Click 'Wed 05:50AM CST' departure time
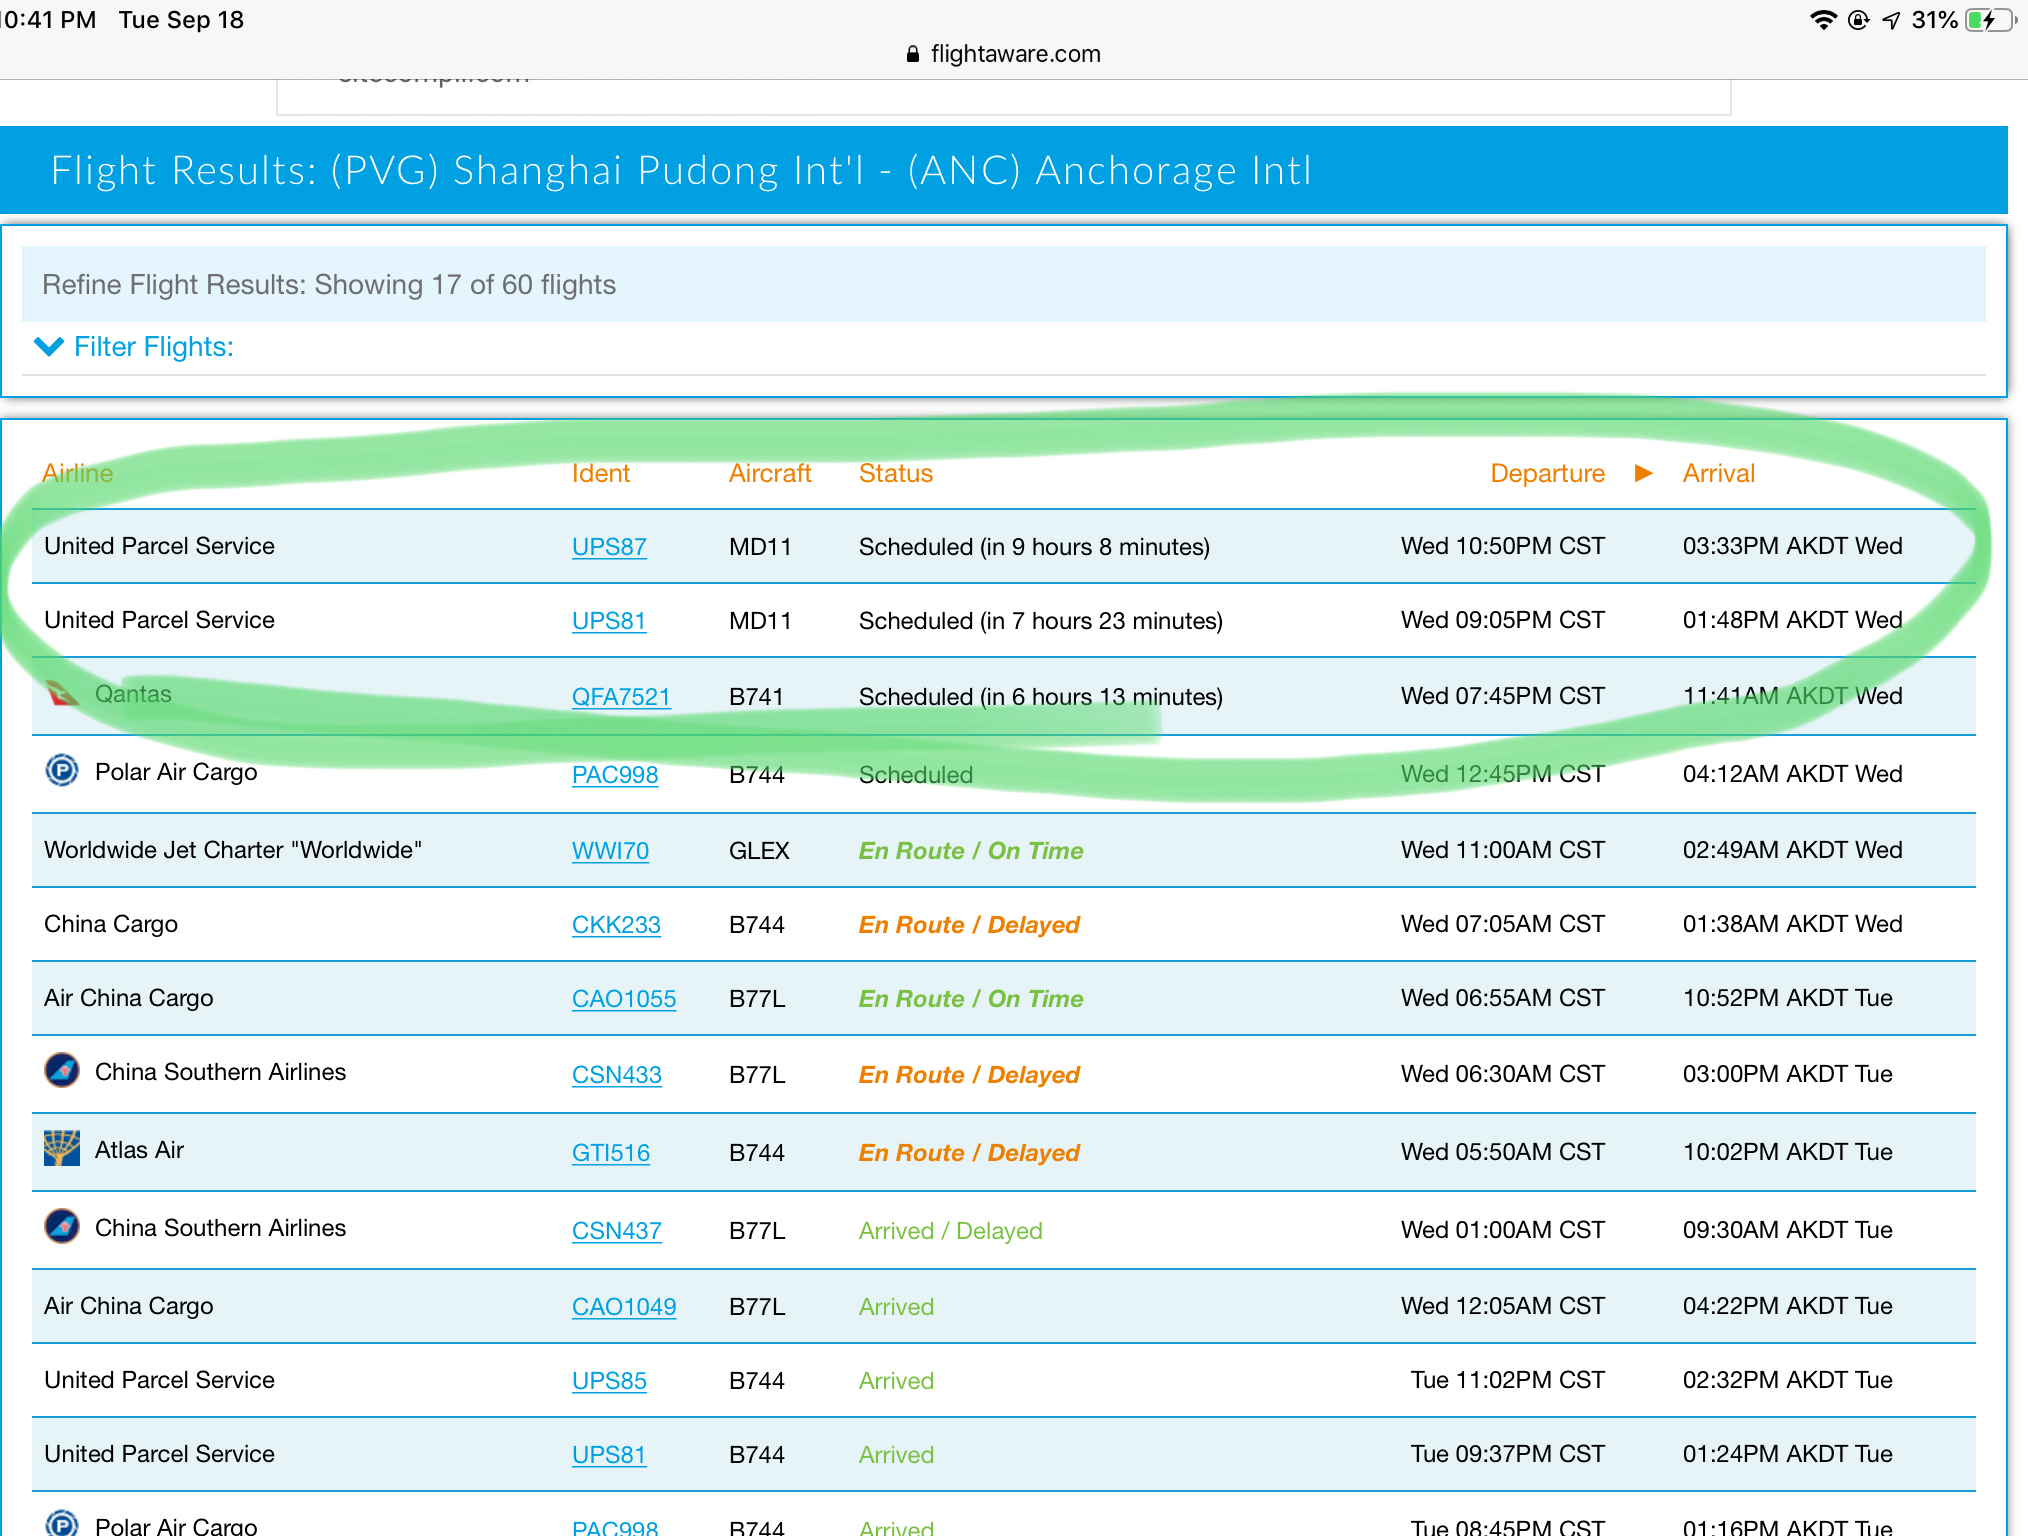Screen dimensions: 2028x1536 [x=1503, y=1152]
